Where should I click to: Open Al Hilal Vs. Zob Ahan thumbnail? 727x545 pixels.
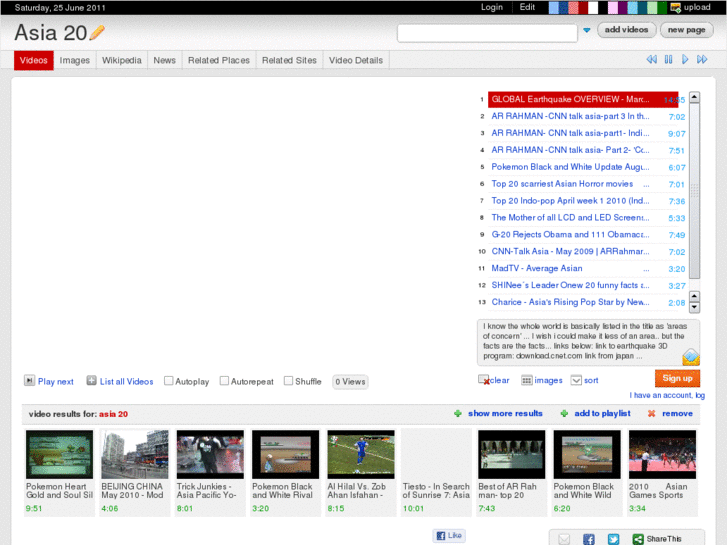click(361, 454)
